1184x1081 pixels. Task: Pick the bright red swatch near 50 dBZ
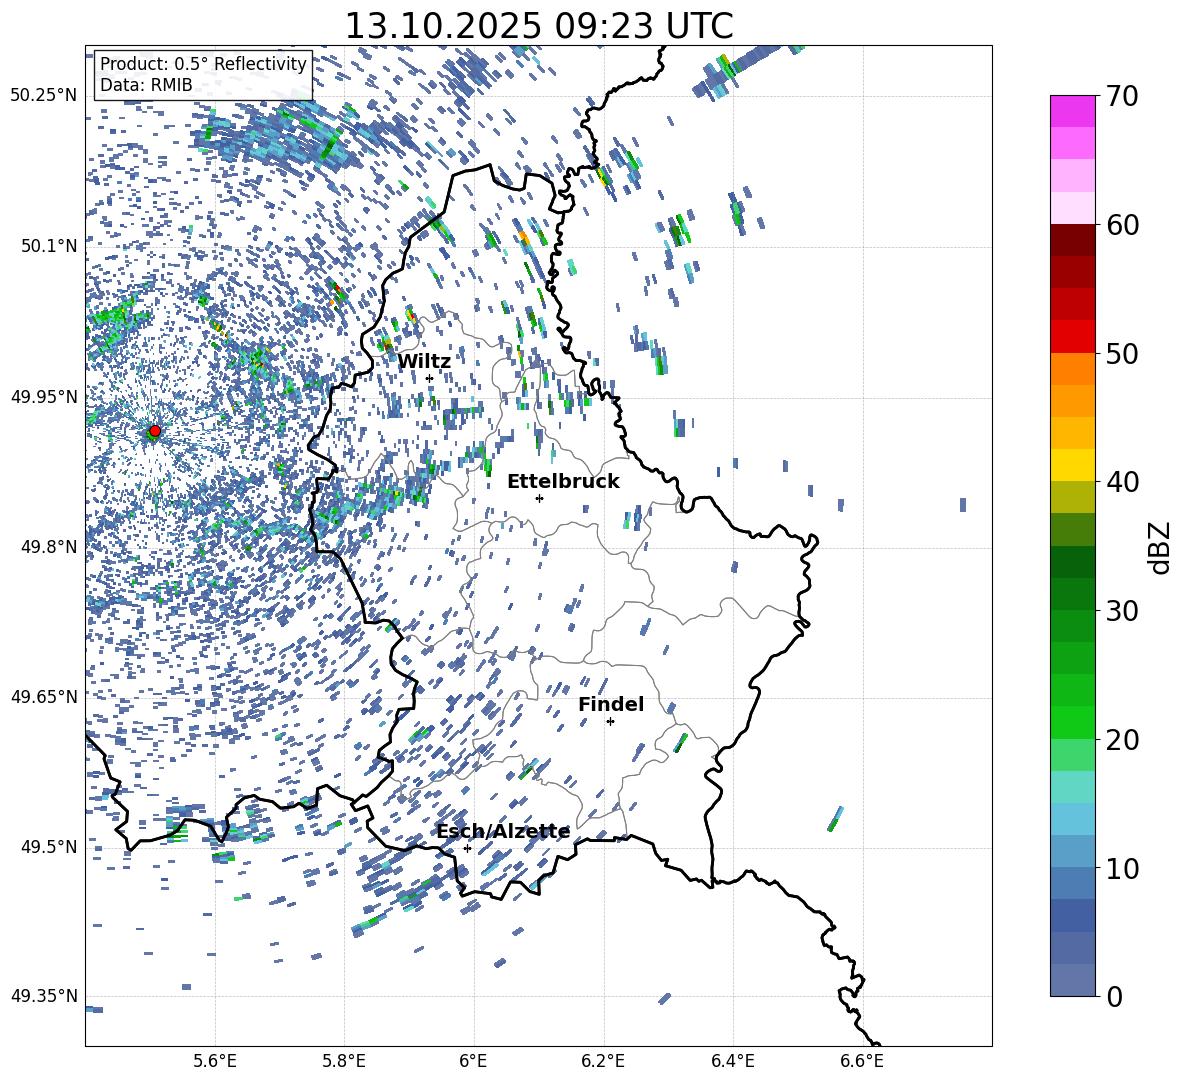1073,336
